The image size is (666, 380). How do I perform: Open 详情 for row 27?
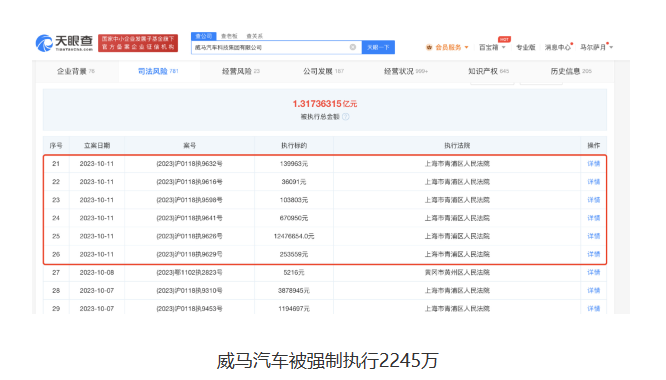click(593, 272)
